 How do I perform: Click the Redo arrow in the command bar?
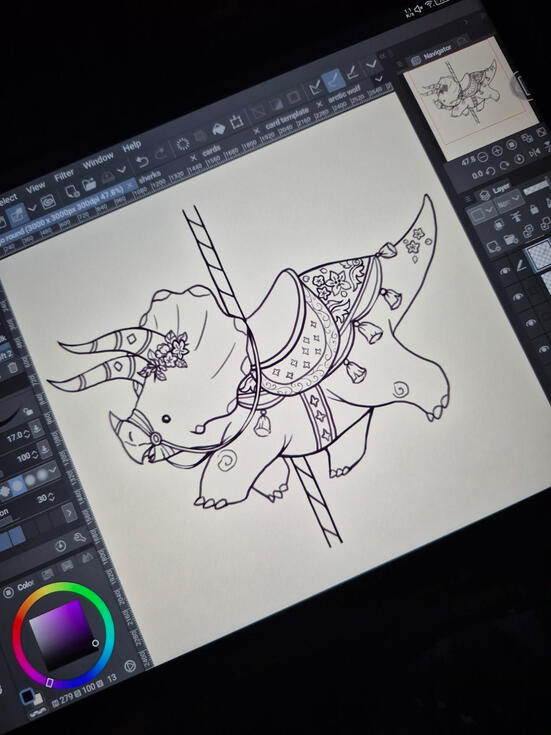coord(161,154)
